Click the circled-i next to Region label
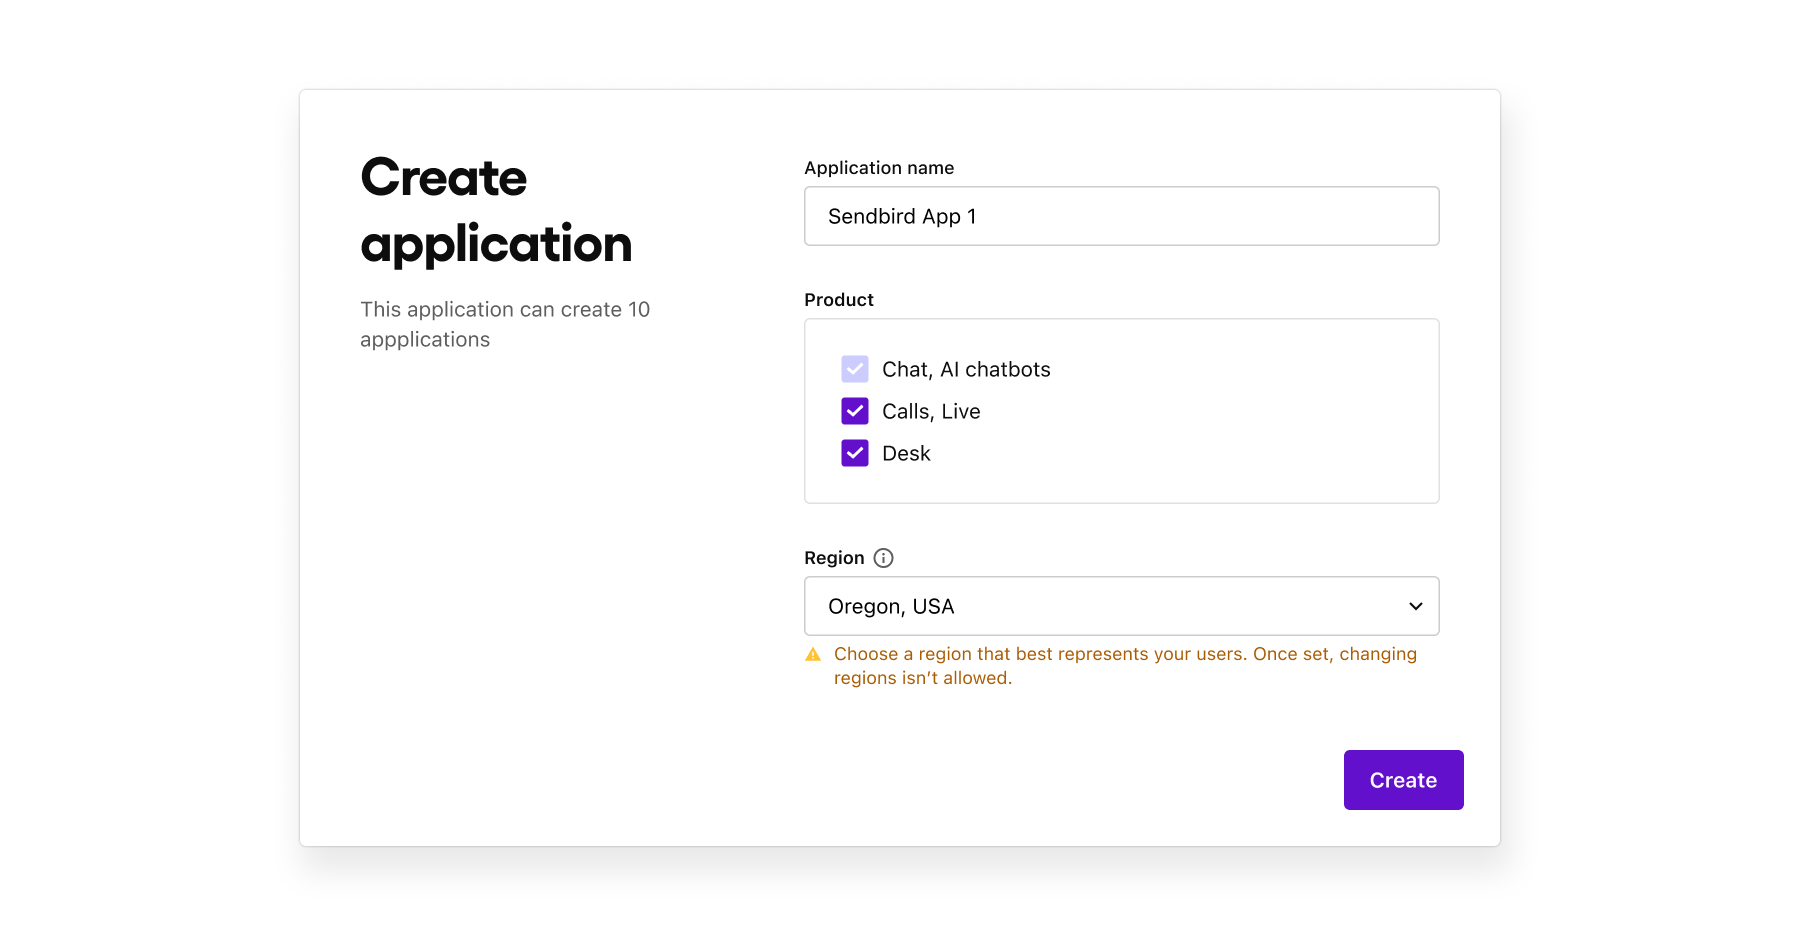 pos(883,558)
